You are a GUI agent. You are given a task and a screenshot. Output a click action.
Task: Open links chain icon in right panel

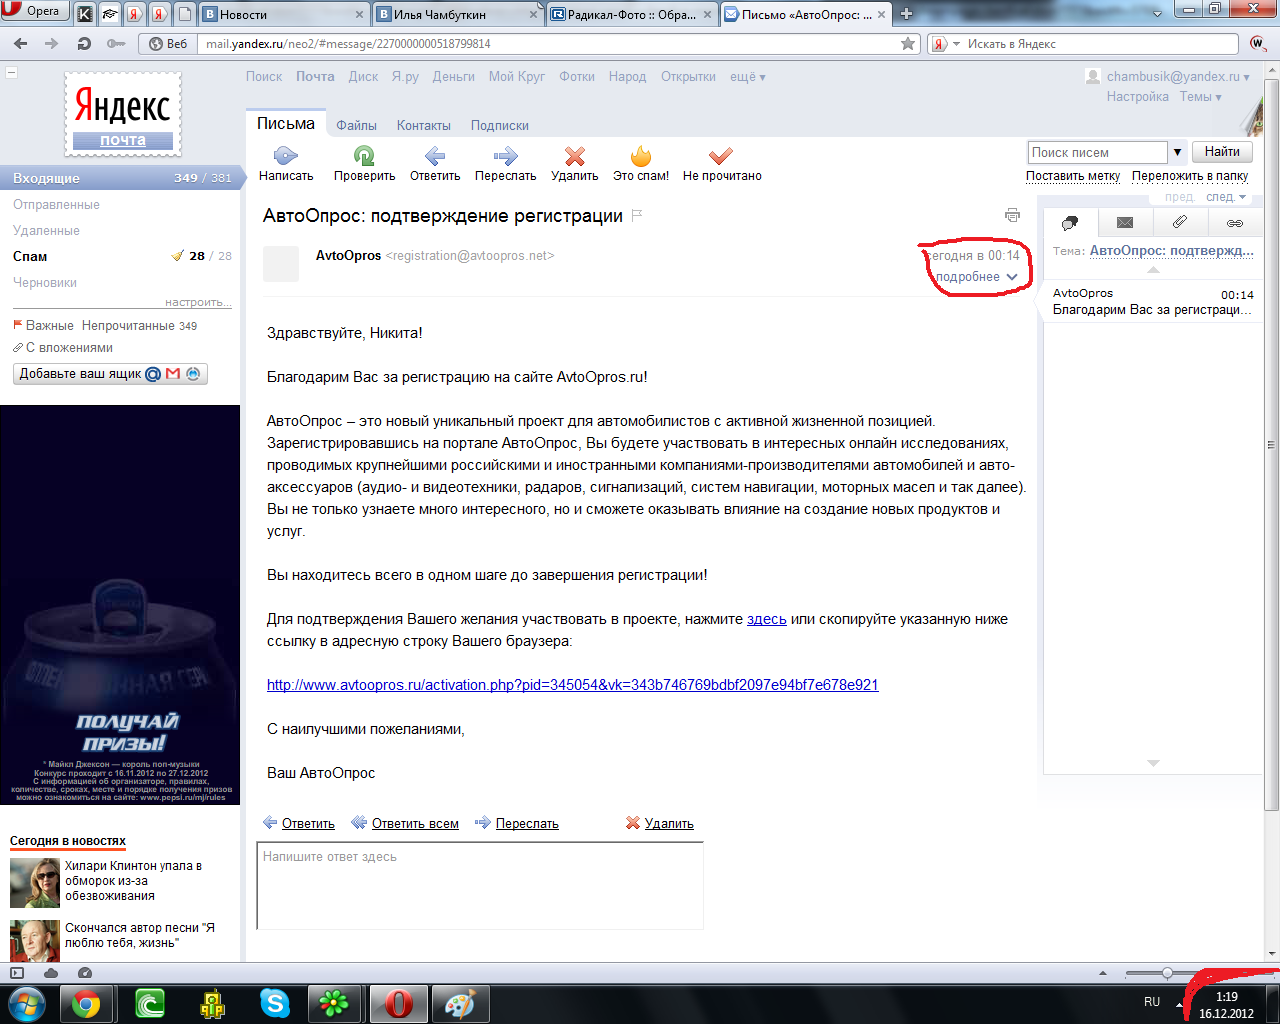(x=1235, y=223)
